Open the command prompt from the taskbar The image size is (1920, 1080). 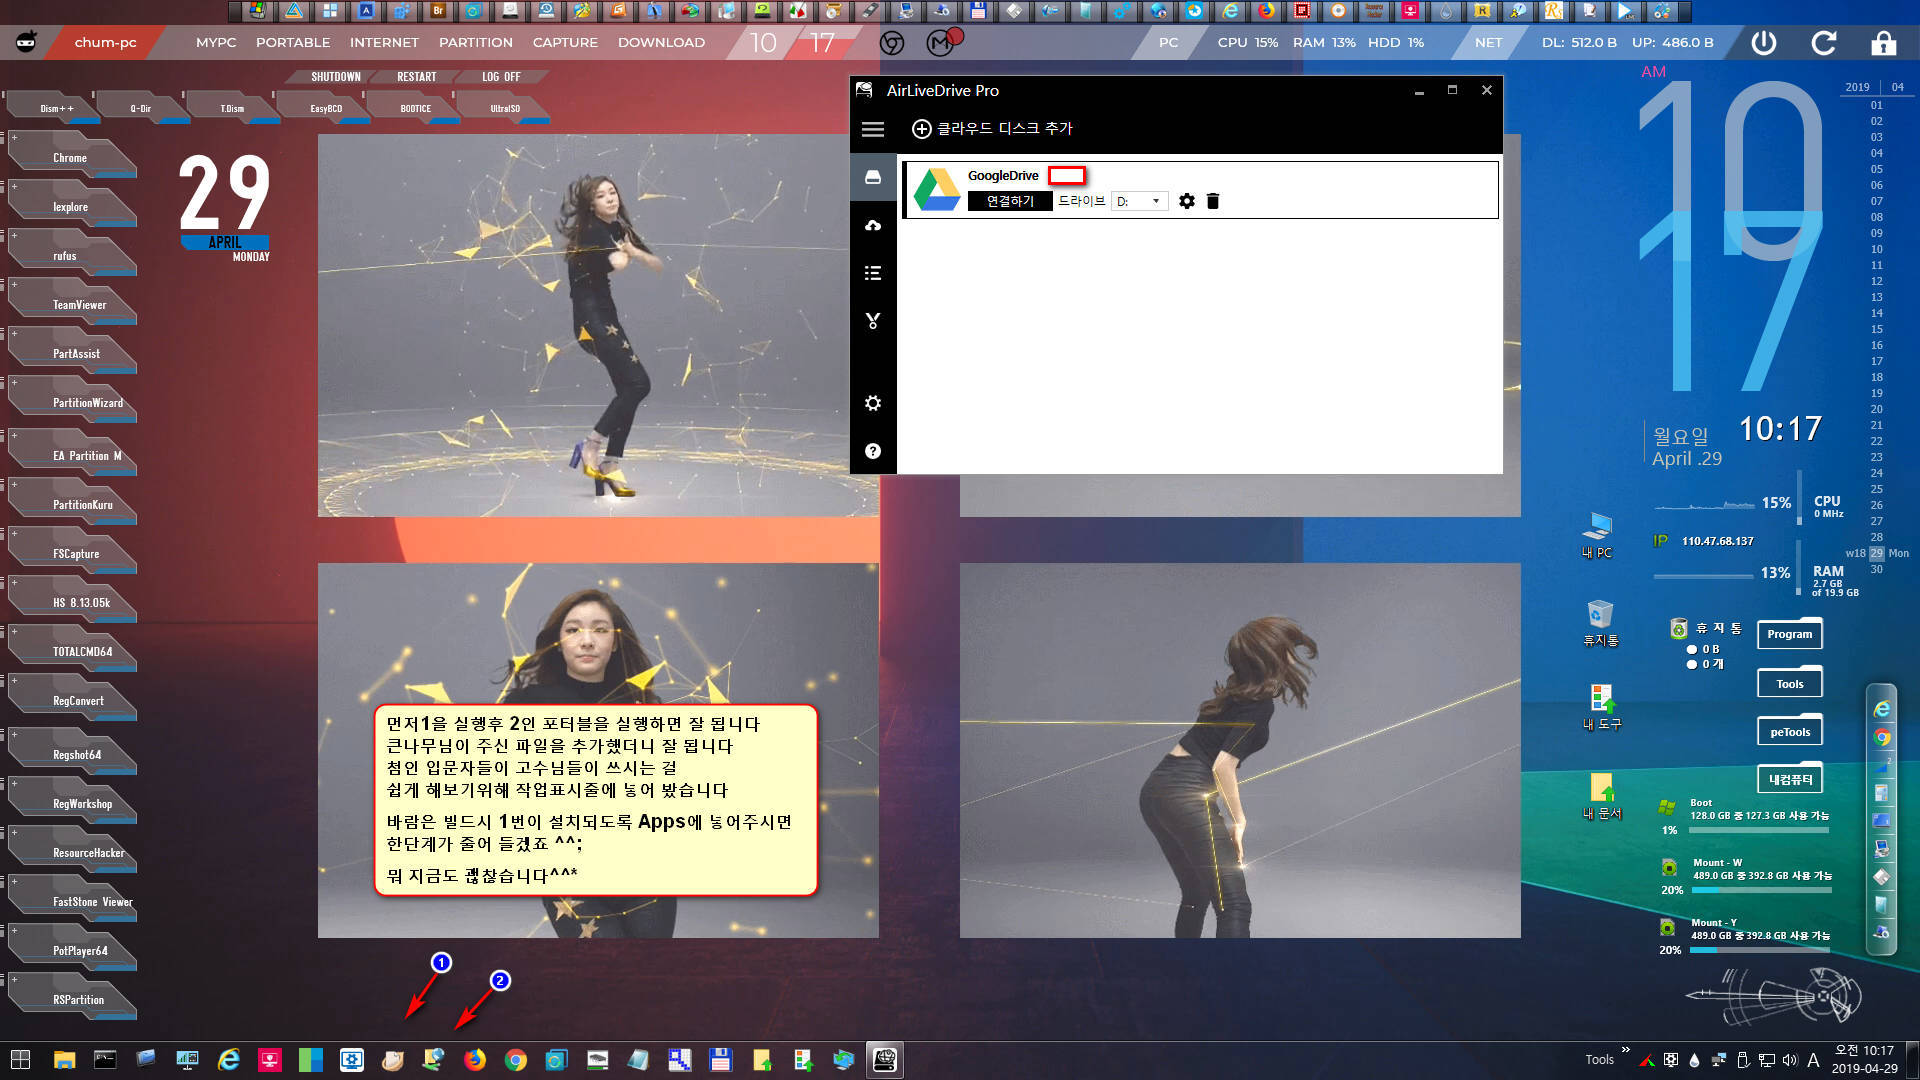pyautogui.click(x=105, y=1060)
